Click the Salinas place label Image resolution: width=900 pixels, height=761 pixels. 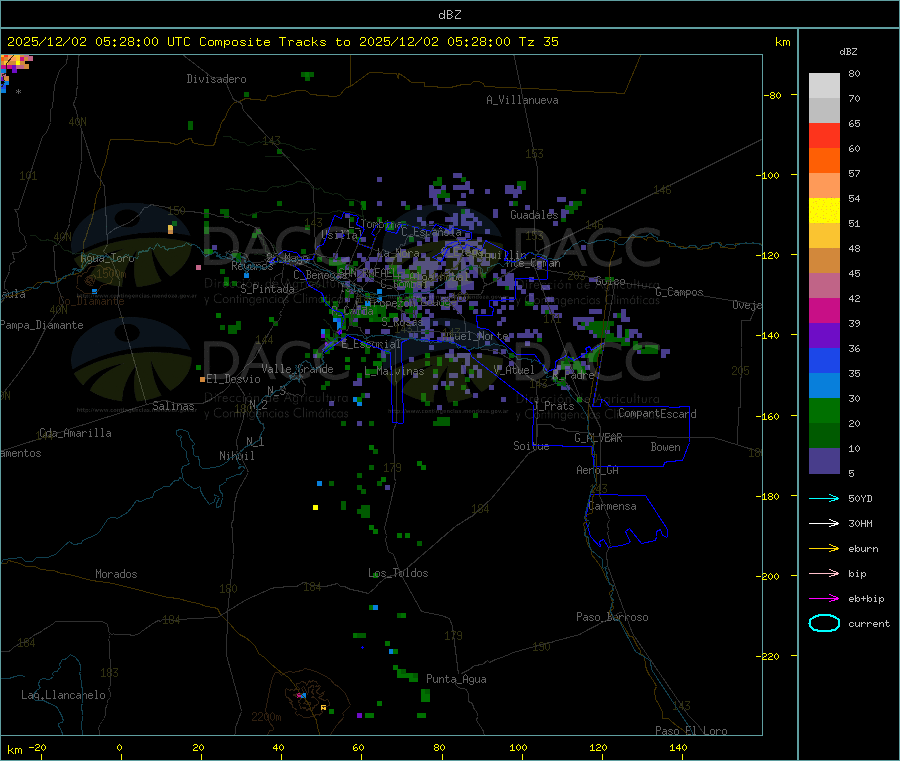pyautogui.click(x=173, y=406)
